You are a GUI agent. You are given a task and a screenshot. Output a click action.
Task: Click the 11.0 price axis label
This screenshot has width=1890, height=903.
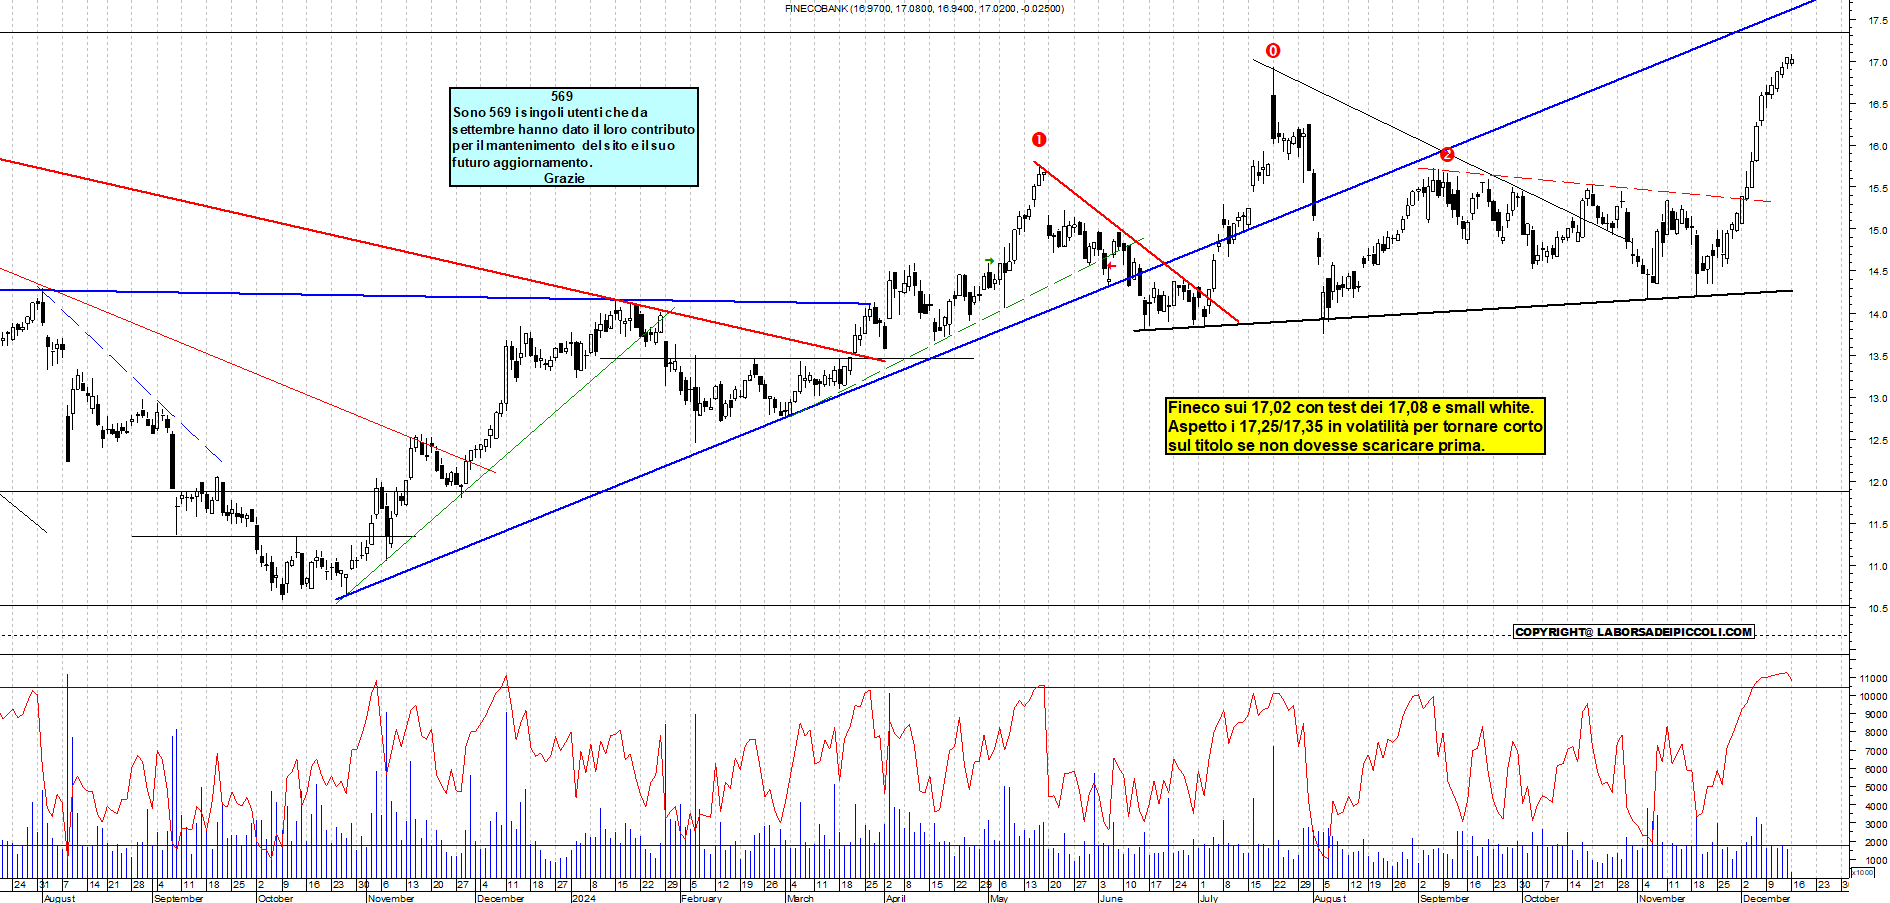point(1877,567)
